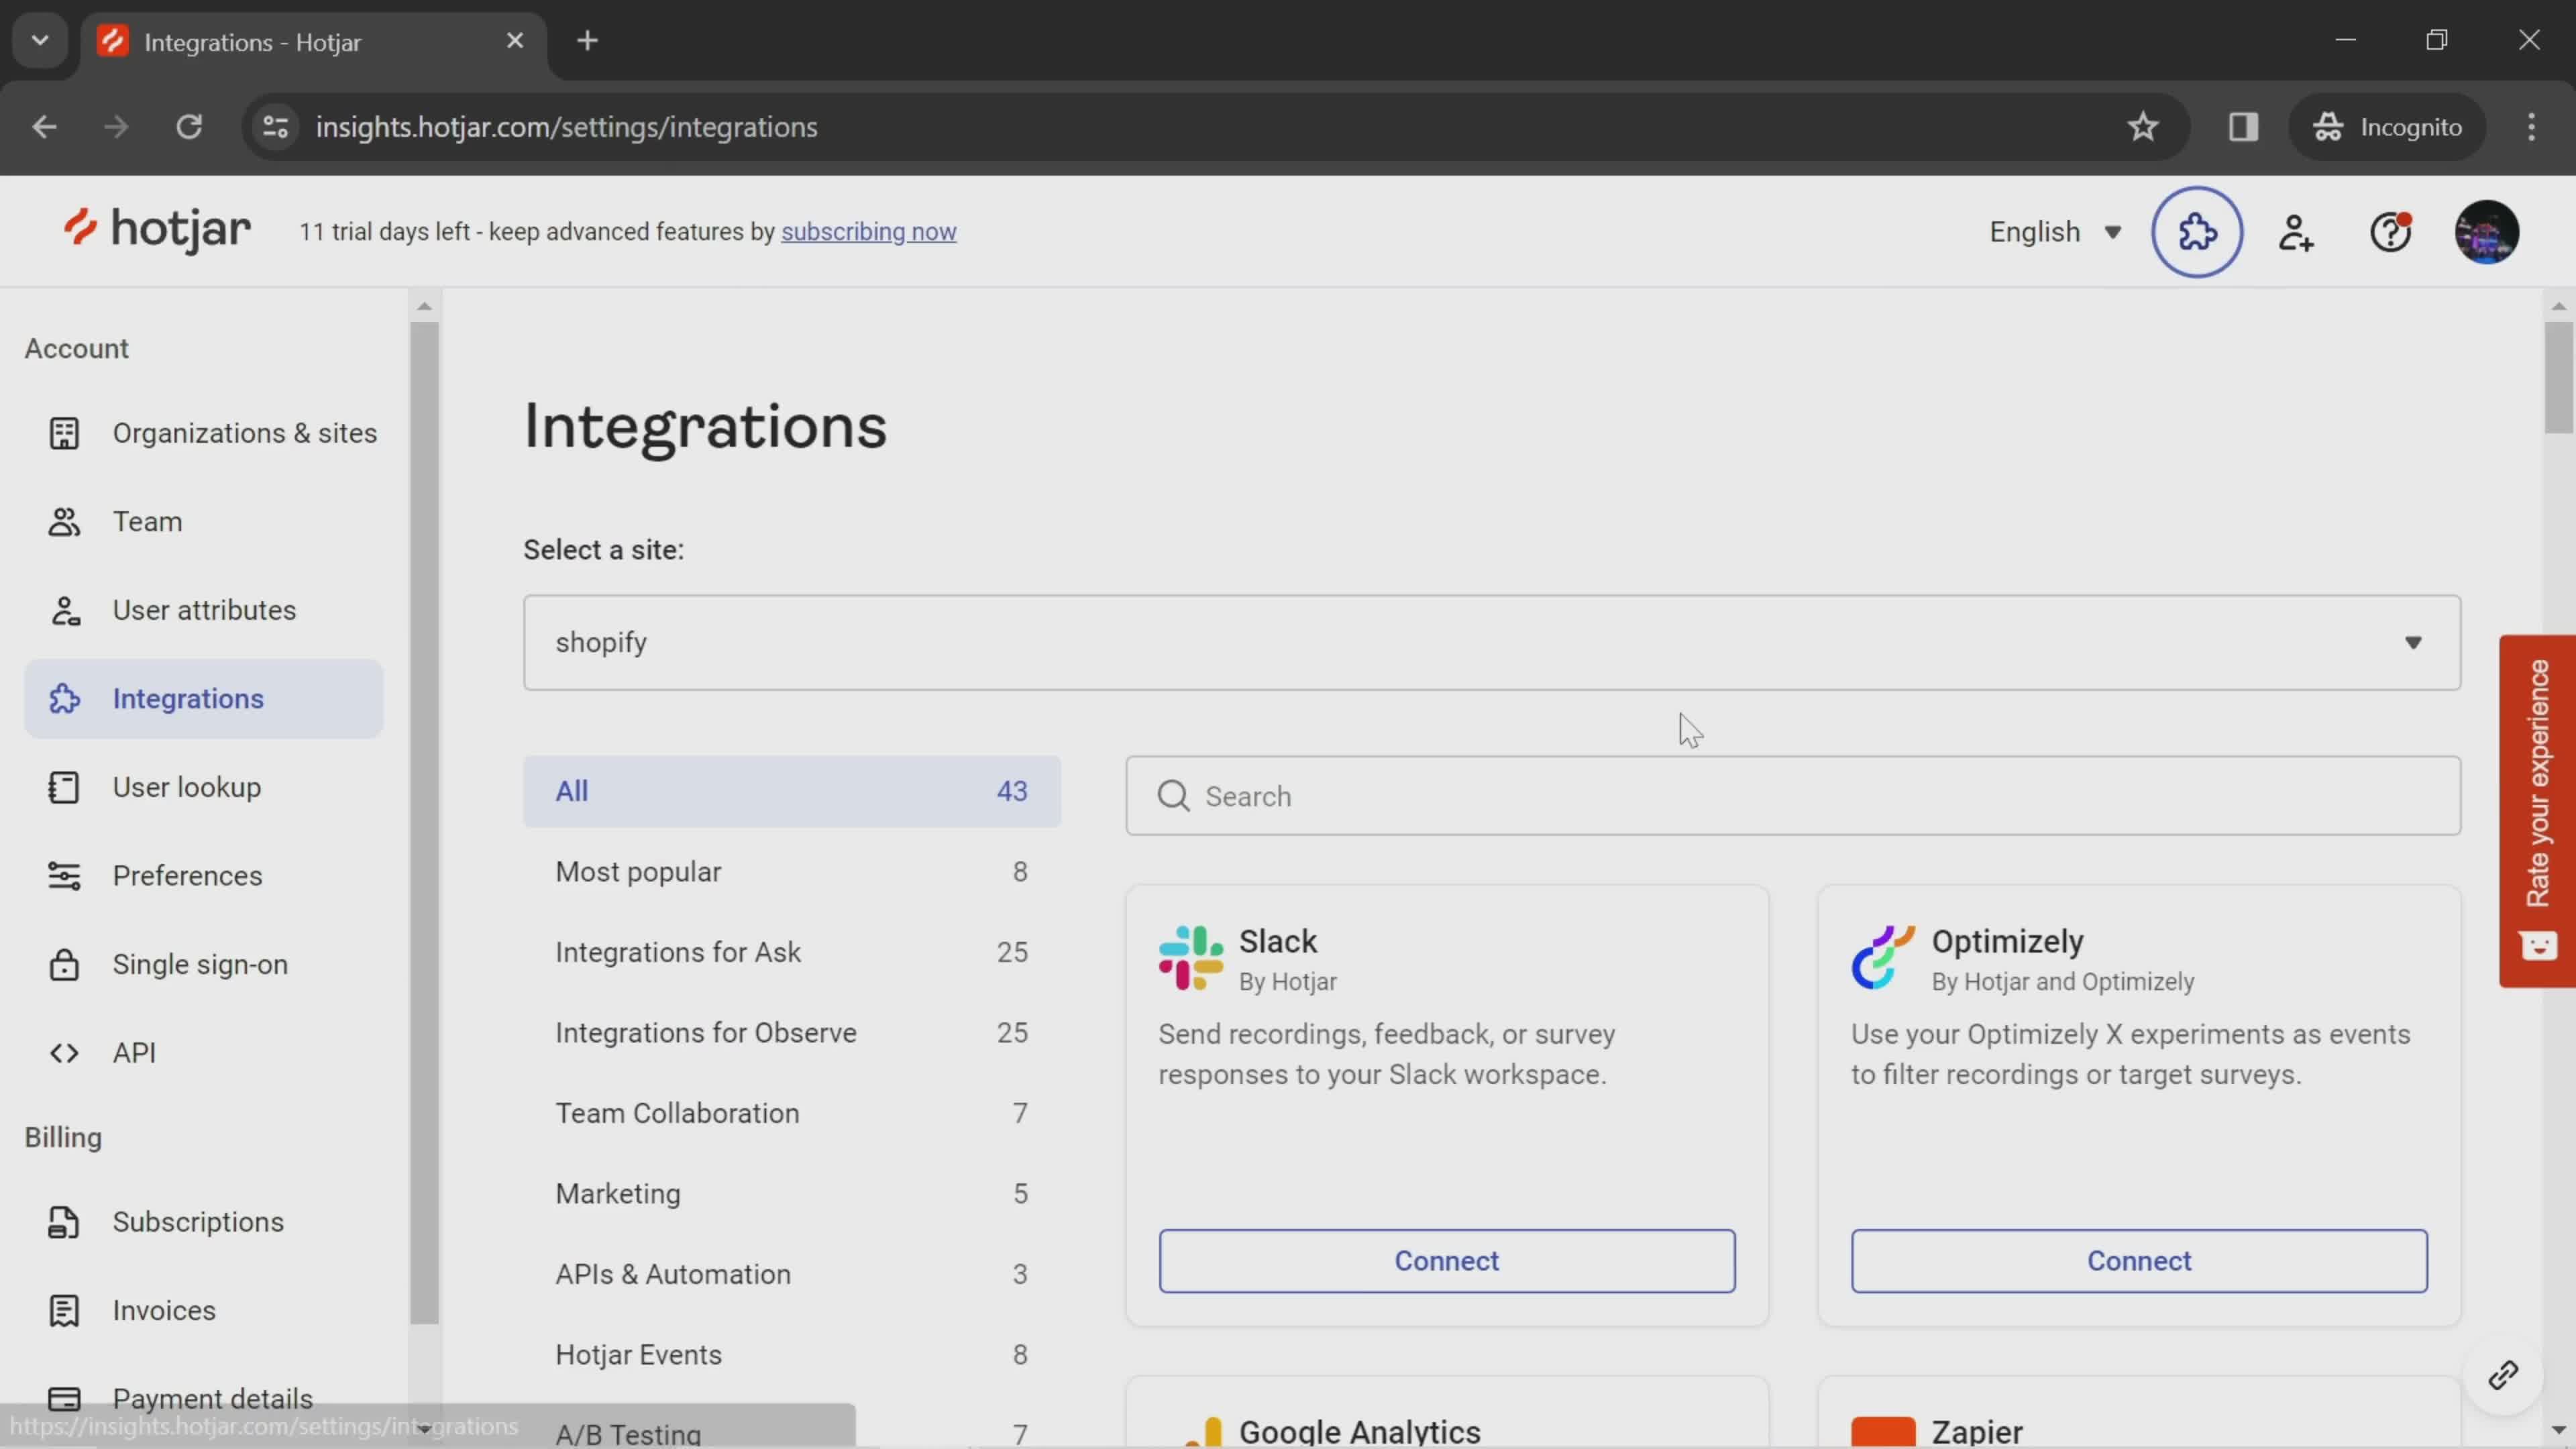Screen dimensions: 2576x1449
Task: Select All integrations category tab
Action: tap(791, 791)
